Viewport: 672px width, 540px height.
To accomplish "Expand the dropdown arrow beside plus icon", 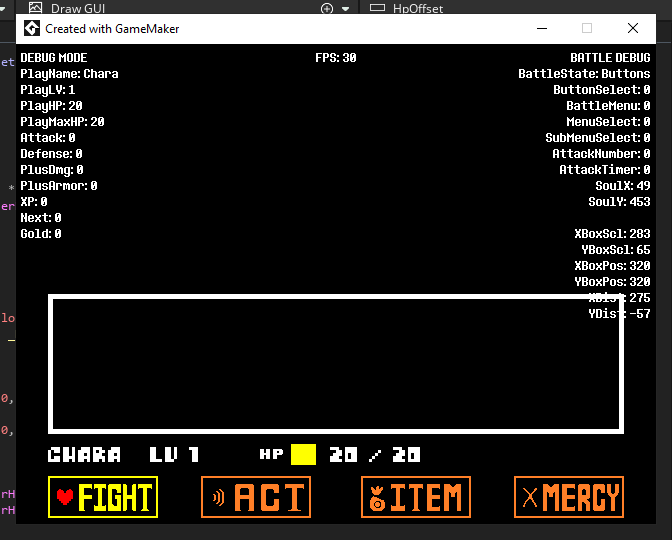I will coord(345,9).
